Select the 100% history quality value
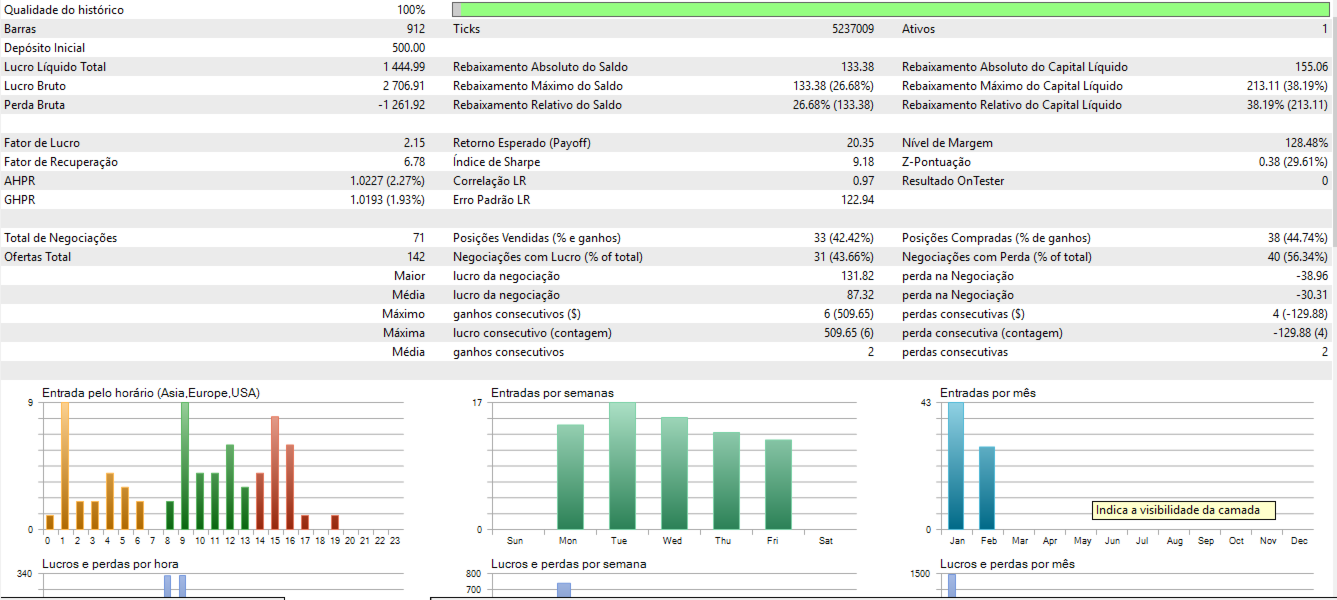Screen dimensions: 1337x600 [x=411, y=10]
